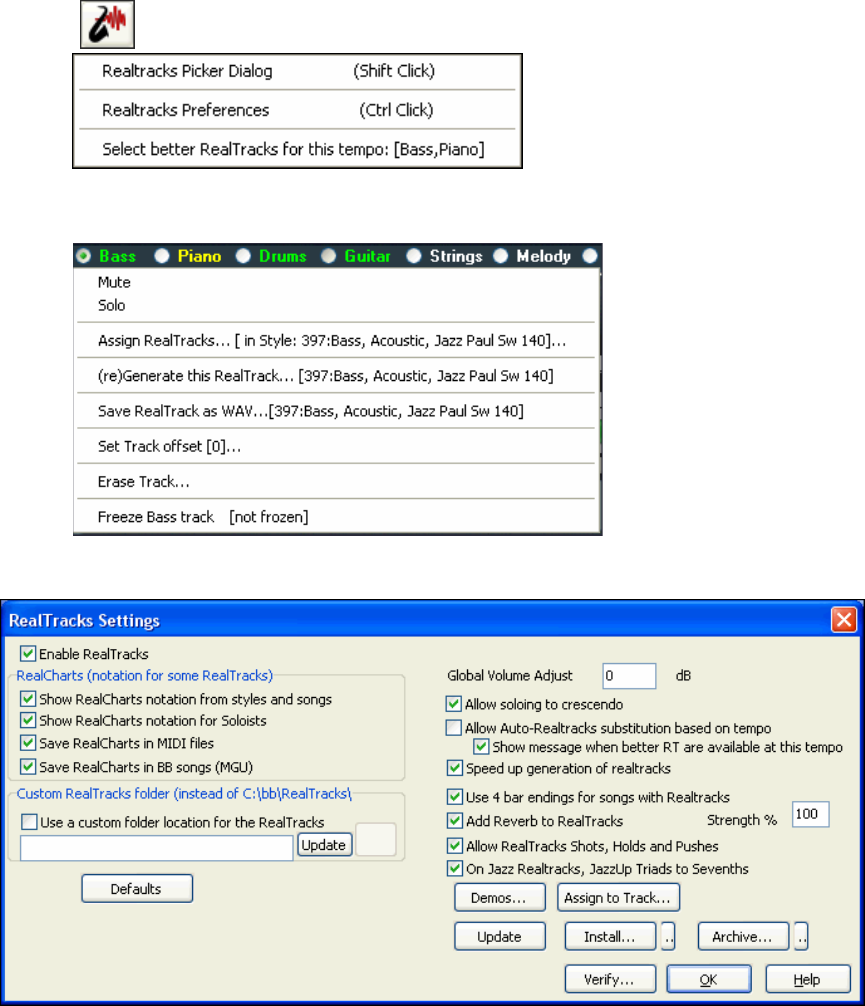Click Update button beside custom folder field
Image resolution: width=865 pixels, height=1006 pixels.
(324, 845)
